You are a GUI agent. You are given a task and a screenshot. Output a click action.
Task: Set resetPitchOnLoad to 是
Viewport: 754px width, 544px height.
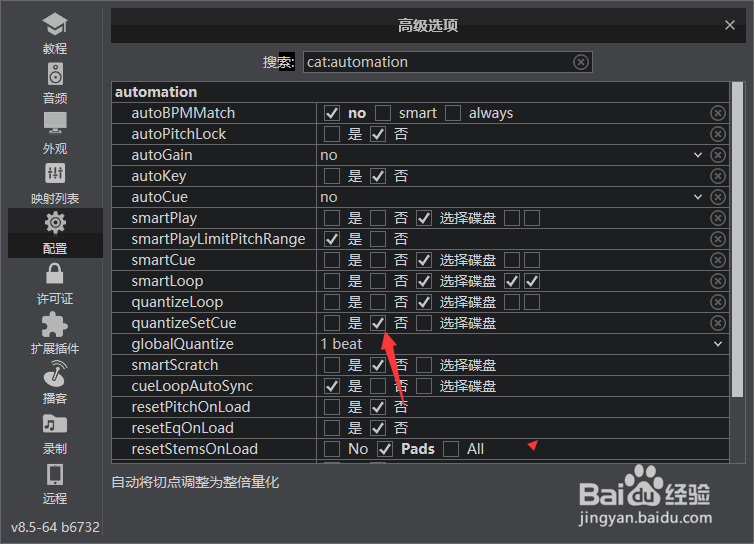332,407
